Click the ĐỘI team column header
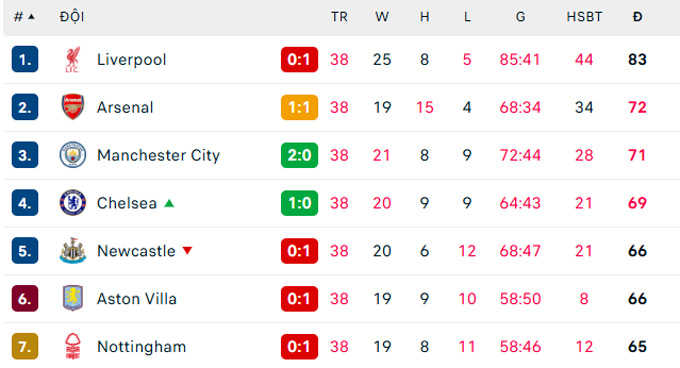This screenshot has width=680, height=368. click(72, 17)
